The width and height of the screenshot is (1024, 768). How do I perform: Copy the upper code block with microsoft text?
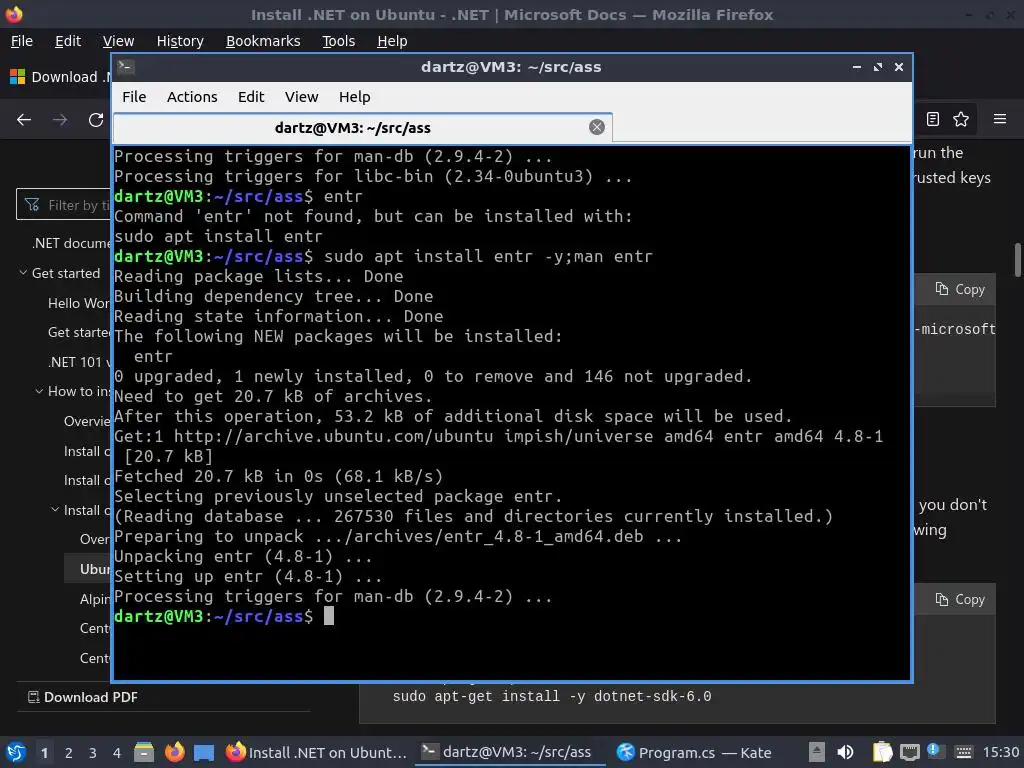tap(960, 289)
